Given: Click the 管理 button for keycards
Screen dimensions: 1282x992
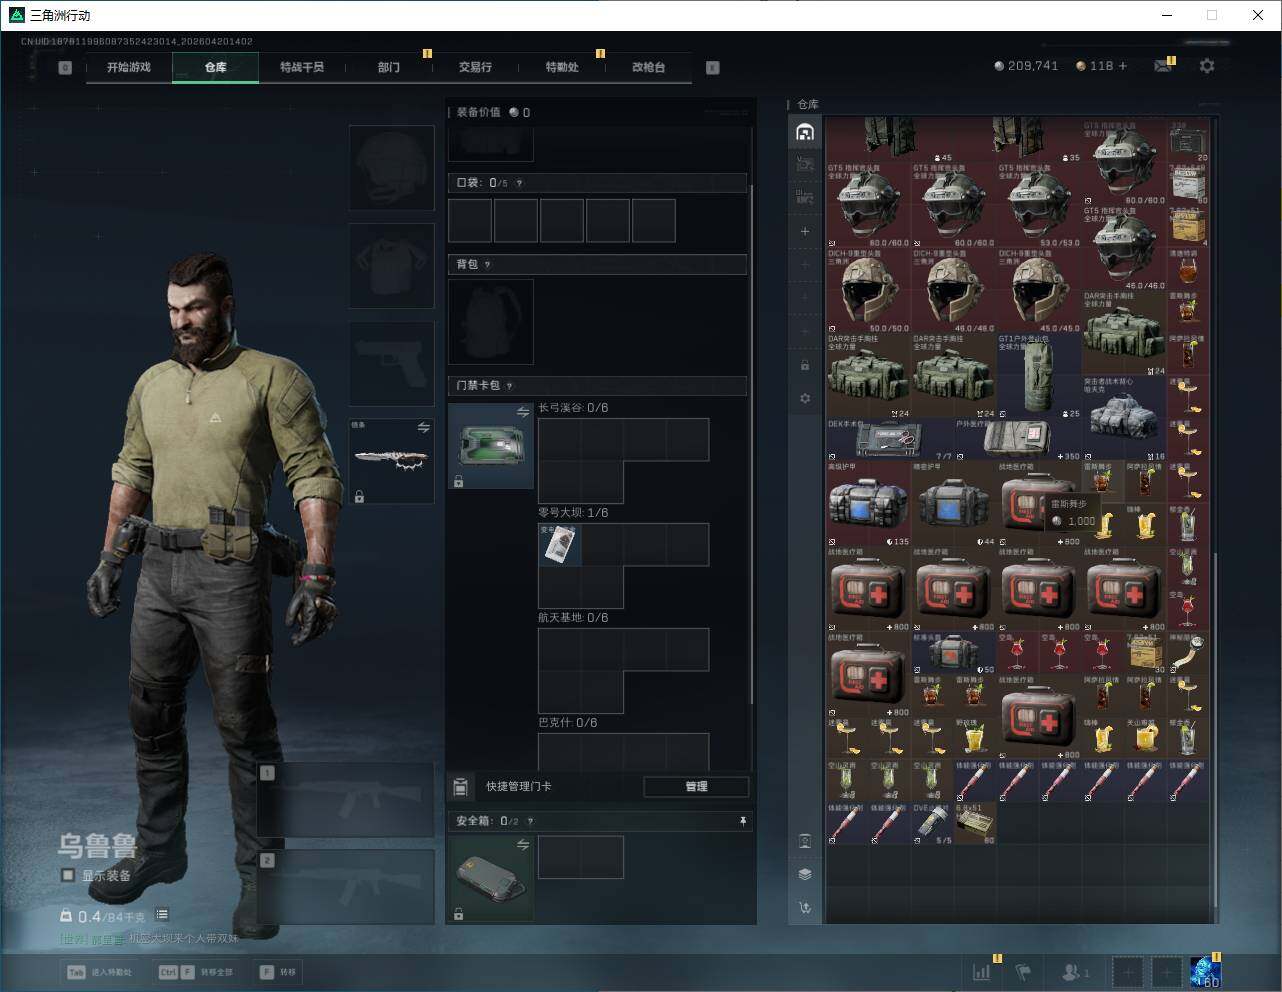Looking at the screenshot, I should [x=696, y=787].
